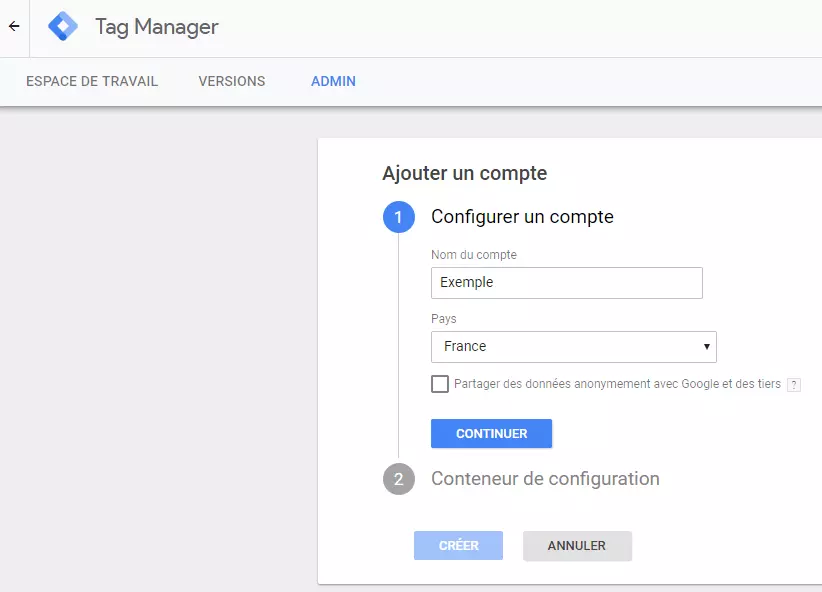Click the Continuer button
Image resolution: width=822 pixels, height=592 pixels.
tap(491, 434)
